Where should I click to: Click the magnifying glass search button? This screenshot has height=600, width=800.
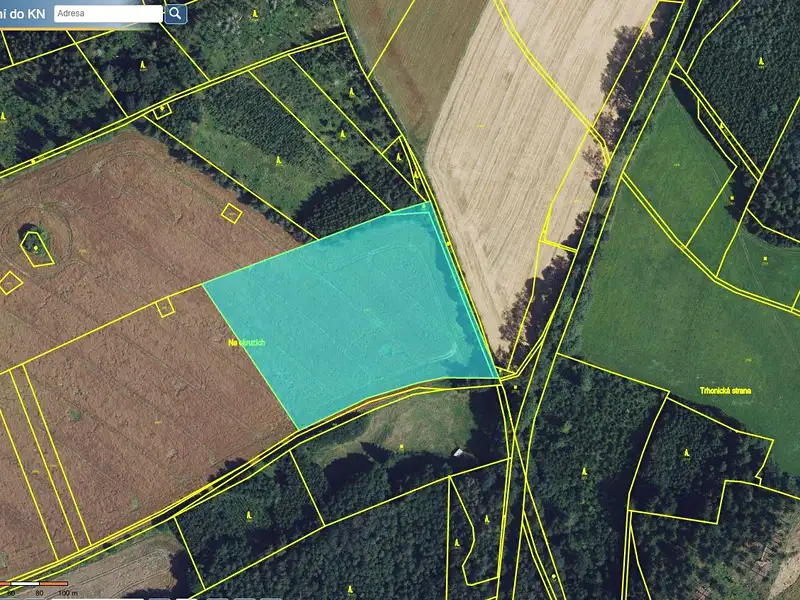(x=176, y=14)
